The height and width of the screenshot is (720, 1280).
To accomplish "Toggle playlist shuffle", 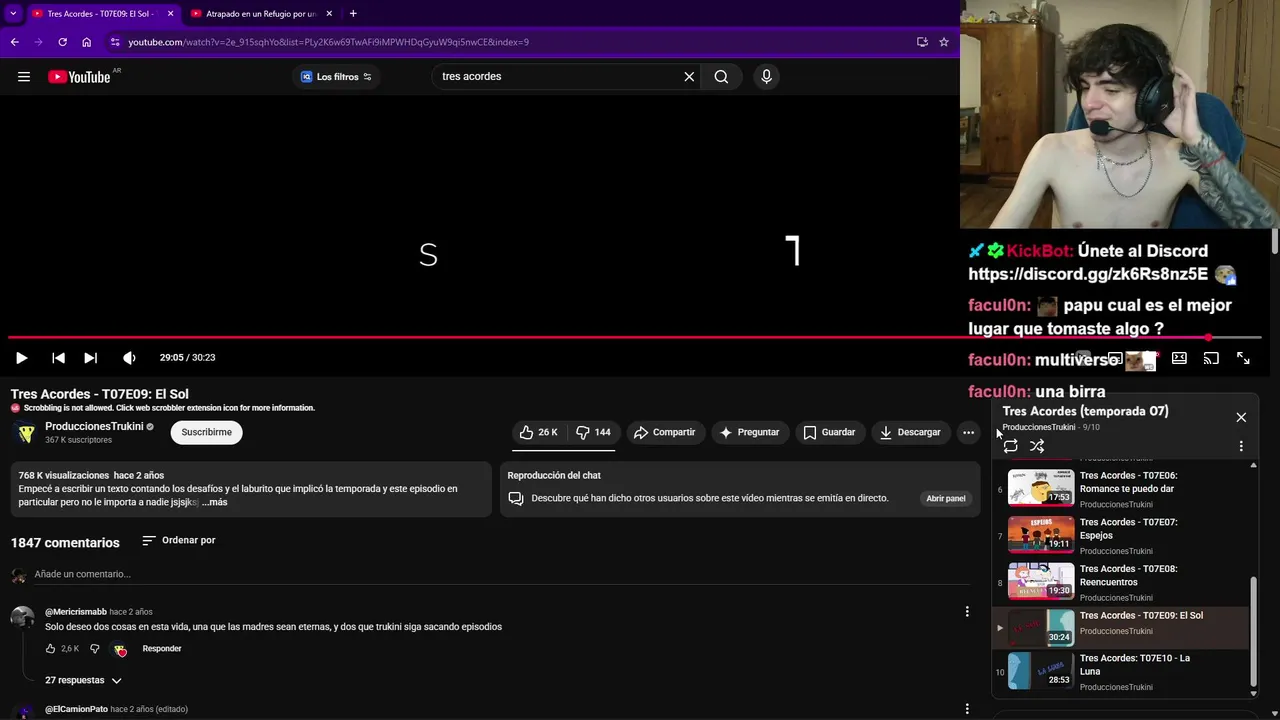I will pyautogui.click(x=1037, y=446).
